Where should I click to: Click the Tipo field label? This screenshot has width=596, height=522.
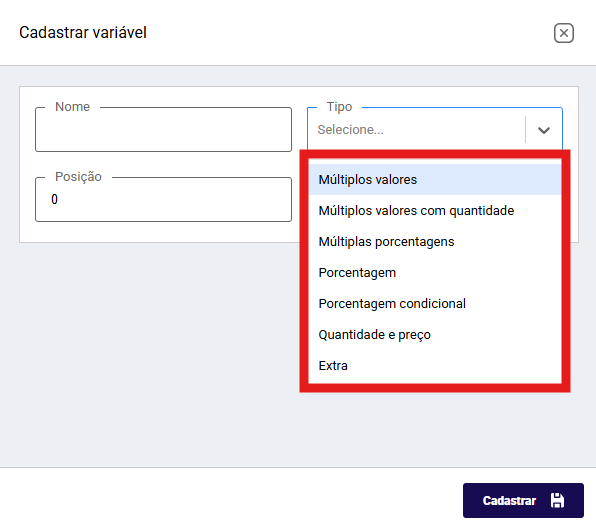pos(339,106)
